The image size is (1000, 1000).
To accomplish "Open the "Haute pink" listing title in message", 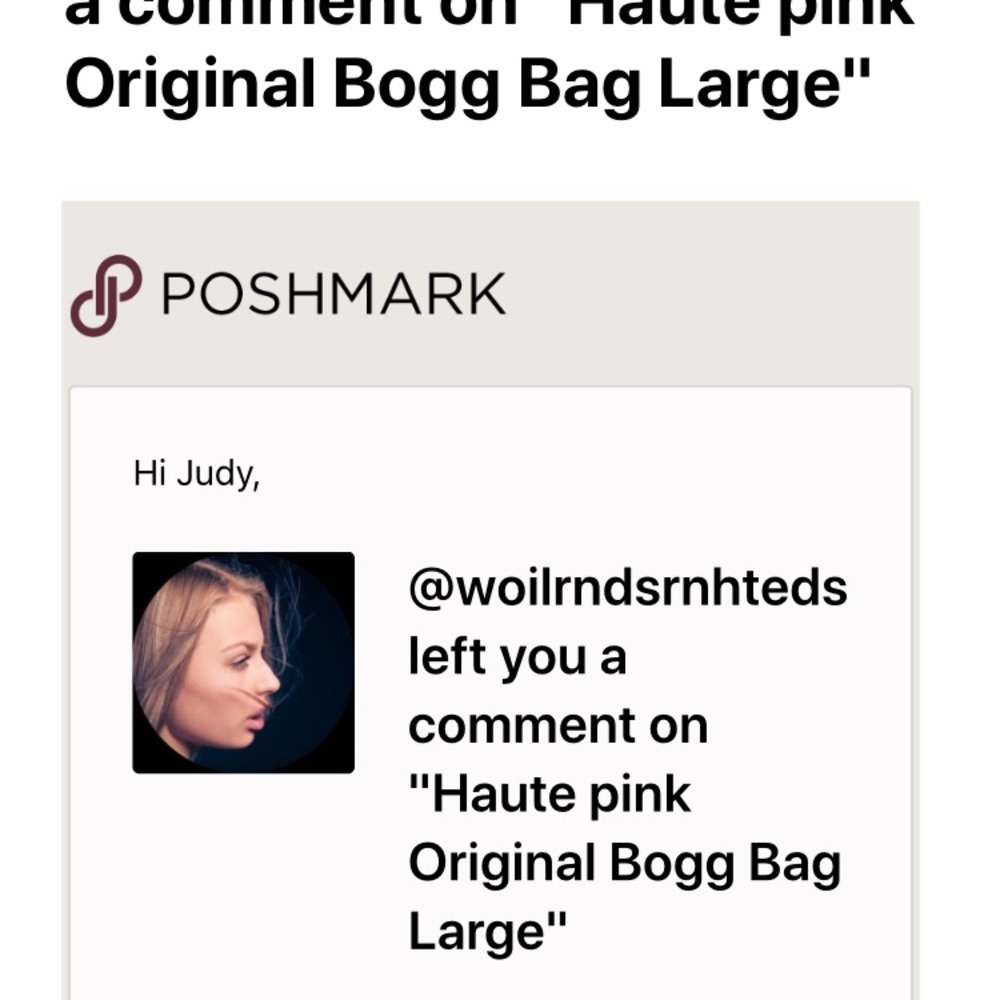I will point(550,795).
